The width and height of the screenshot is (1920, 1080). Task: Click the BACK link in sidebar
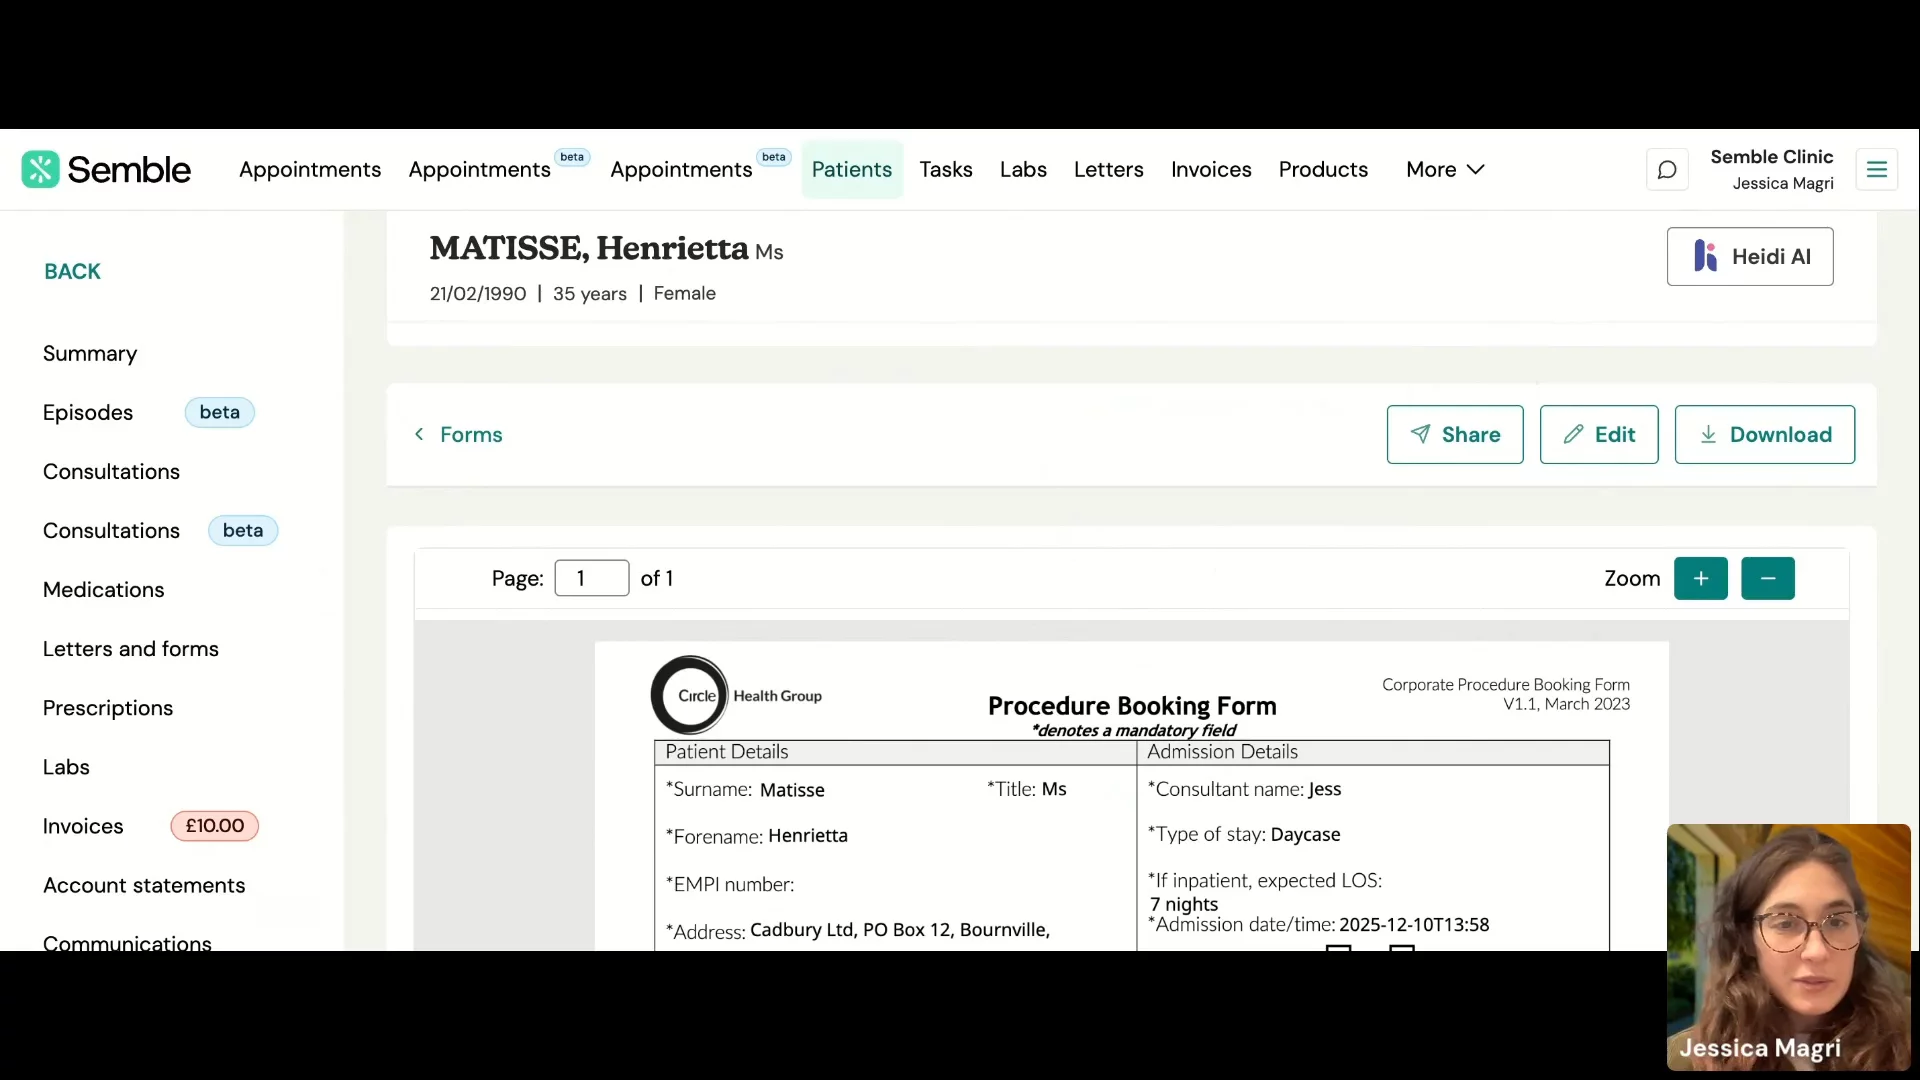(x=72, y=272)
